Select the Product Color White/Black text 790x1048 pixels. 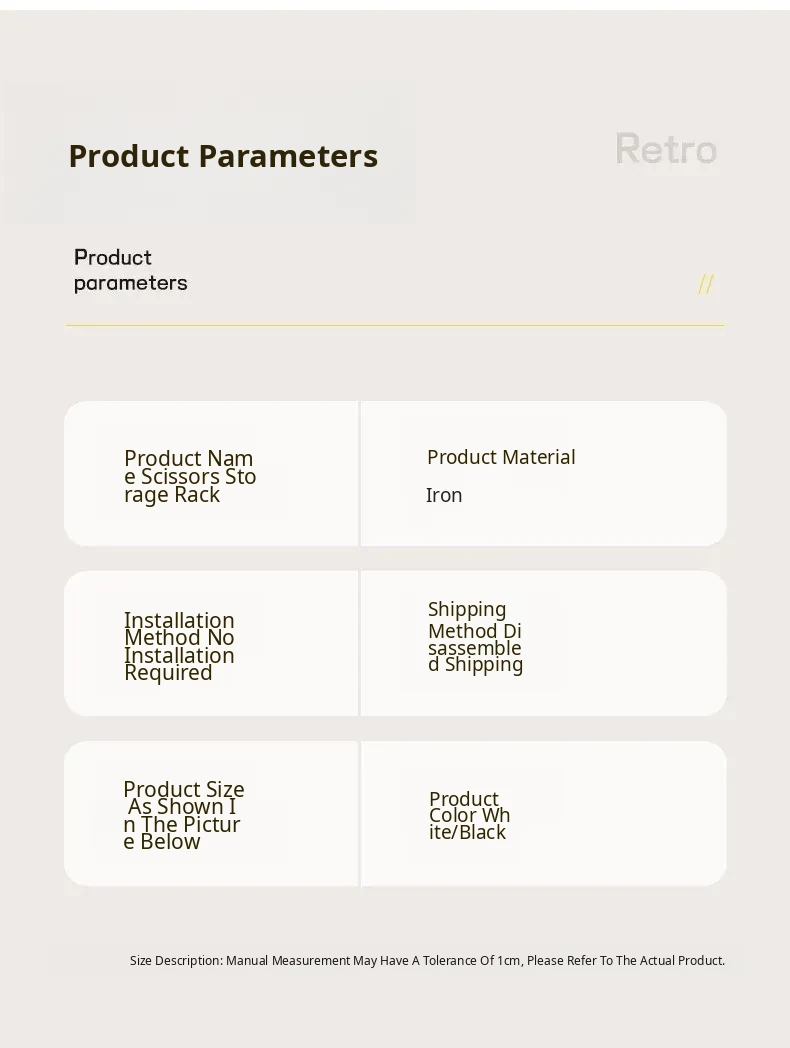[469, 815]
